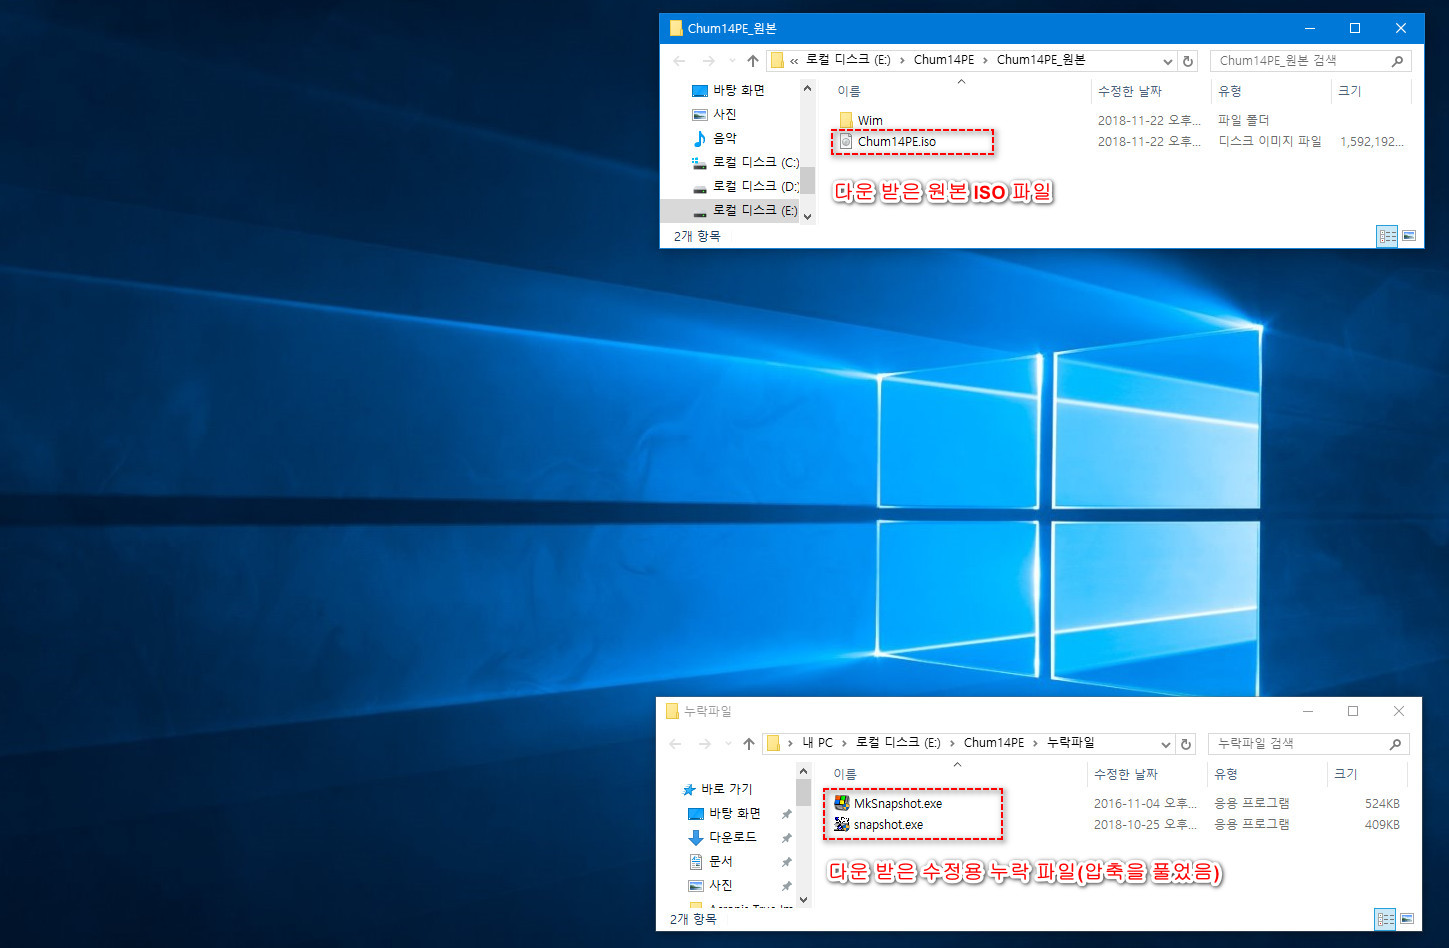
Task: Navigate to 내 PC breadcrumb in 누락파일 window
Action: coord(817,743)
